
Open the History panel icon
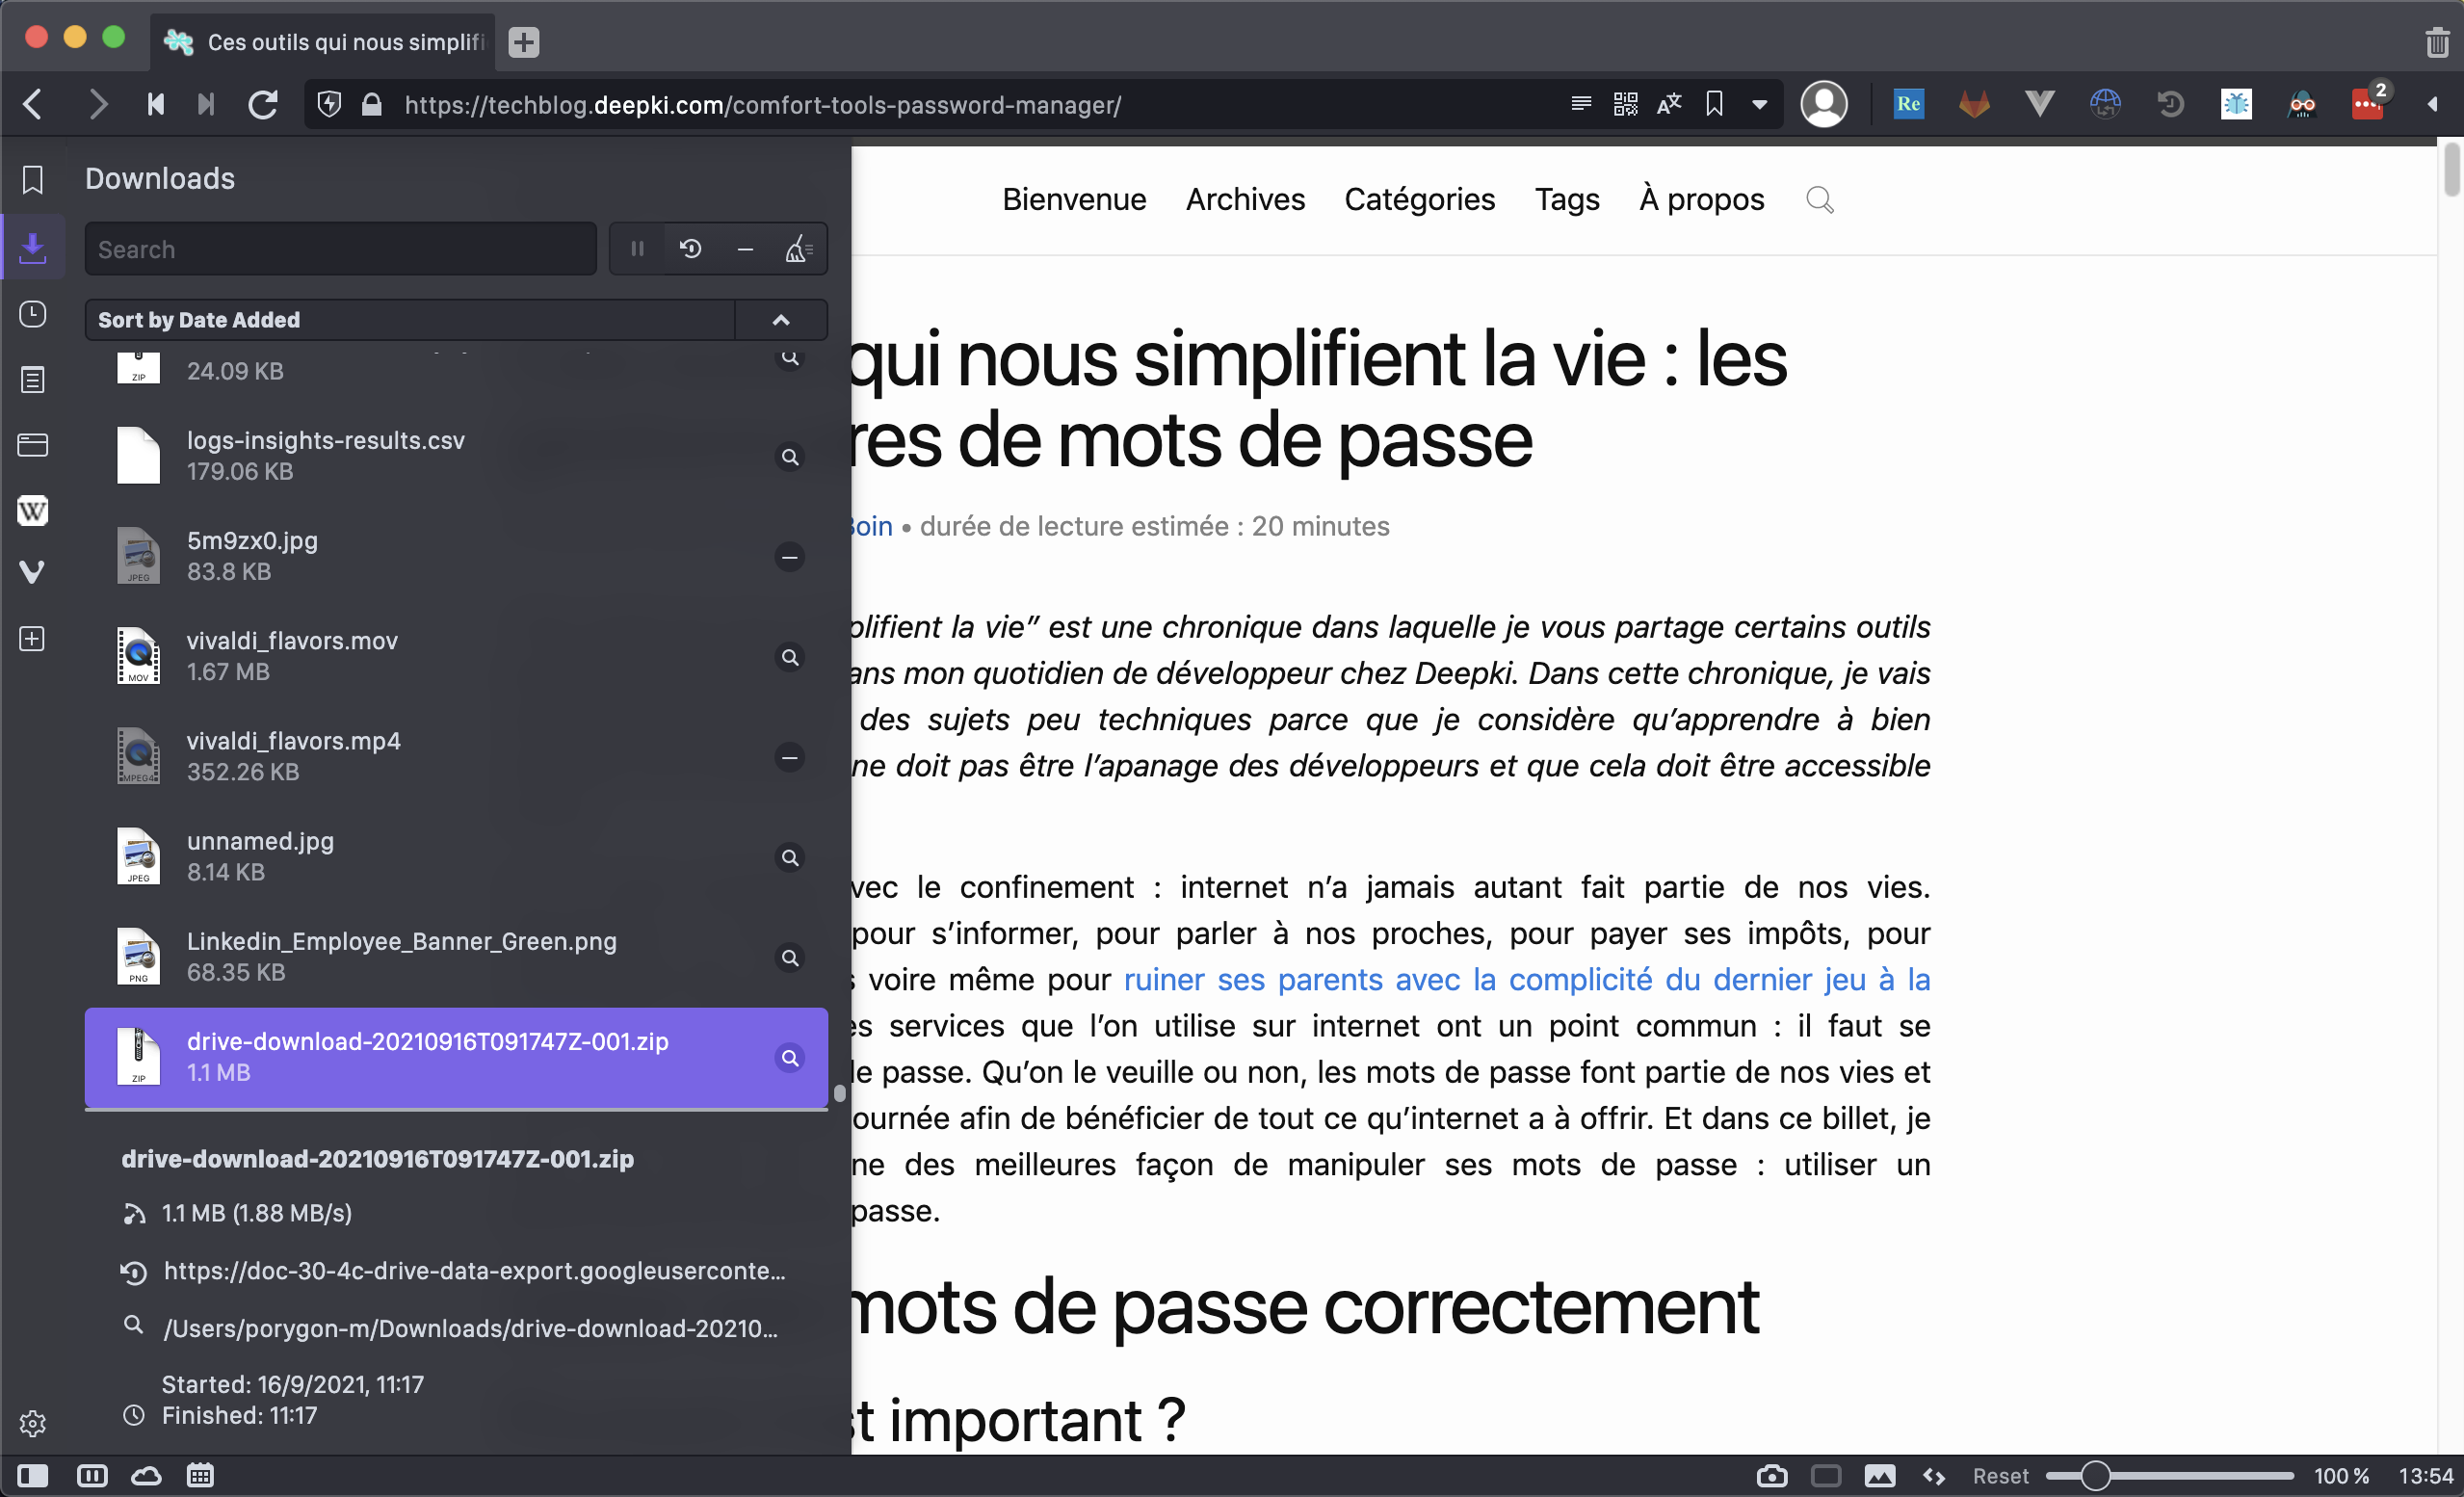32,314
